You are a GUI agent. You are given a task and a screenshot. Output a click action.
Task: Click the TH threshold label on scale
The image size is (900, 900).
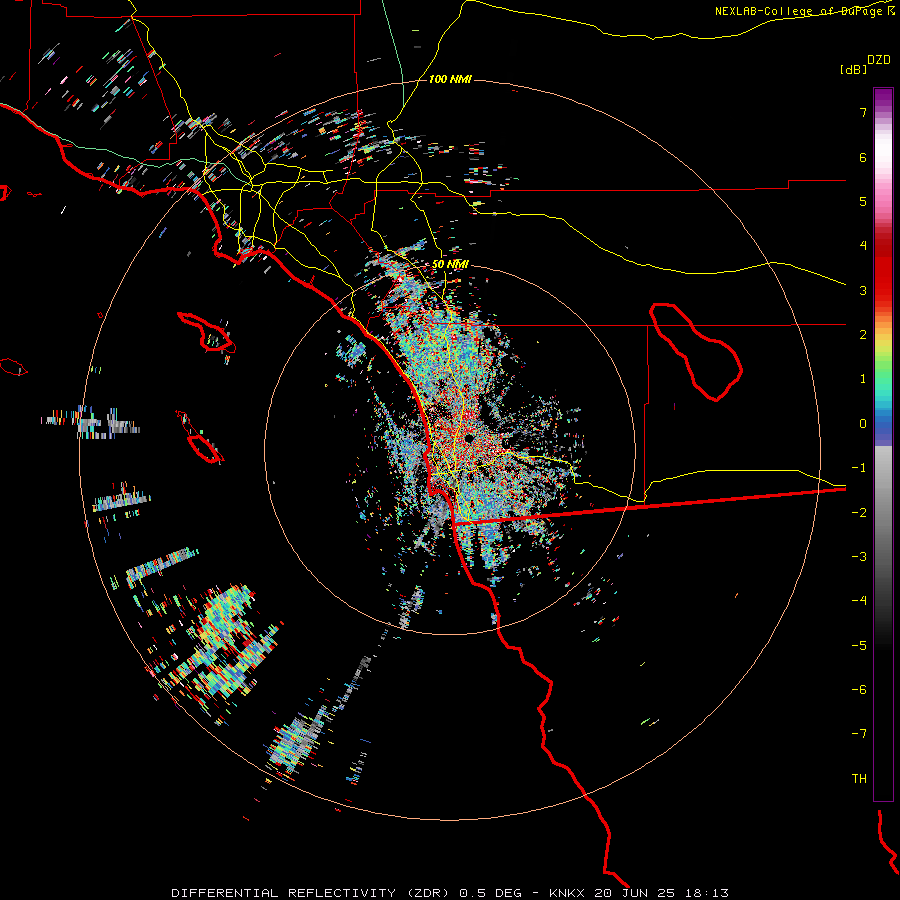coord(859,779)
